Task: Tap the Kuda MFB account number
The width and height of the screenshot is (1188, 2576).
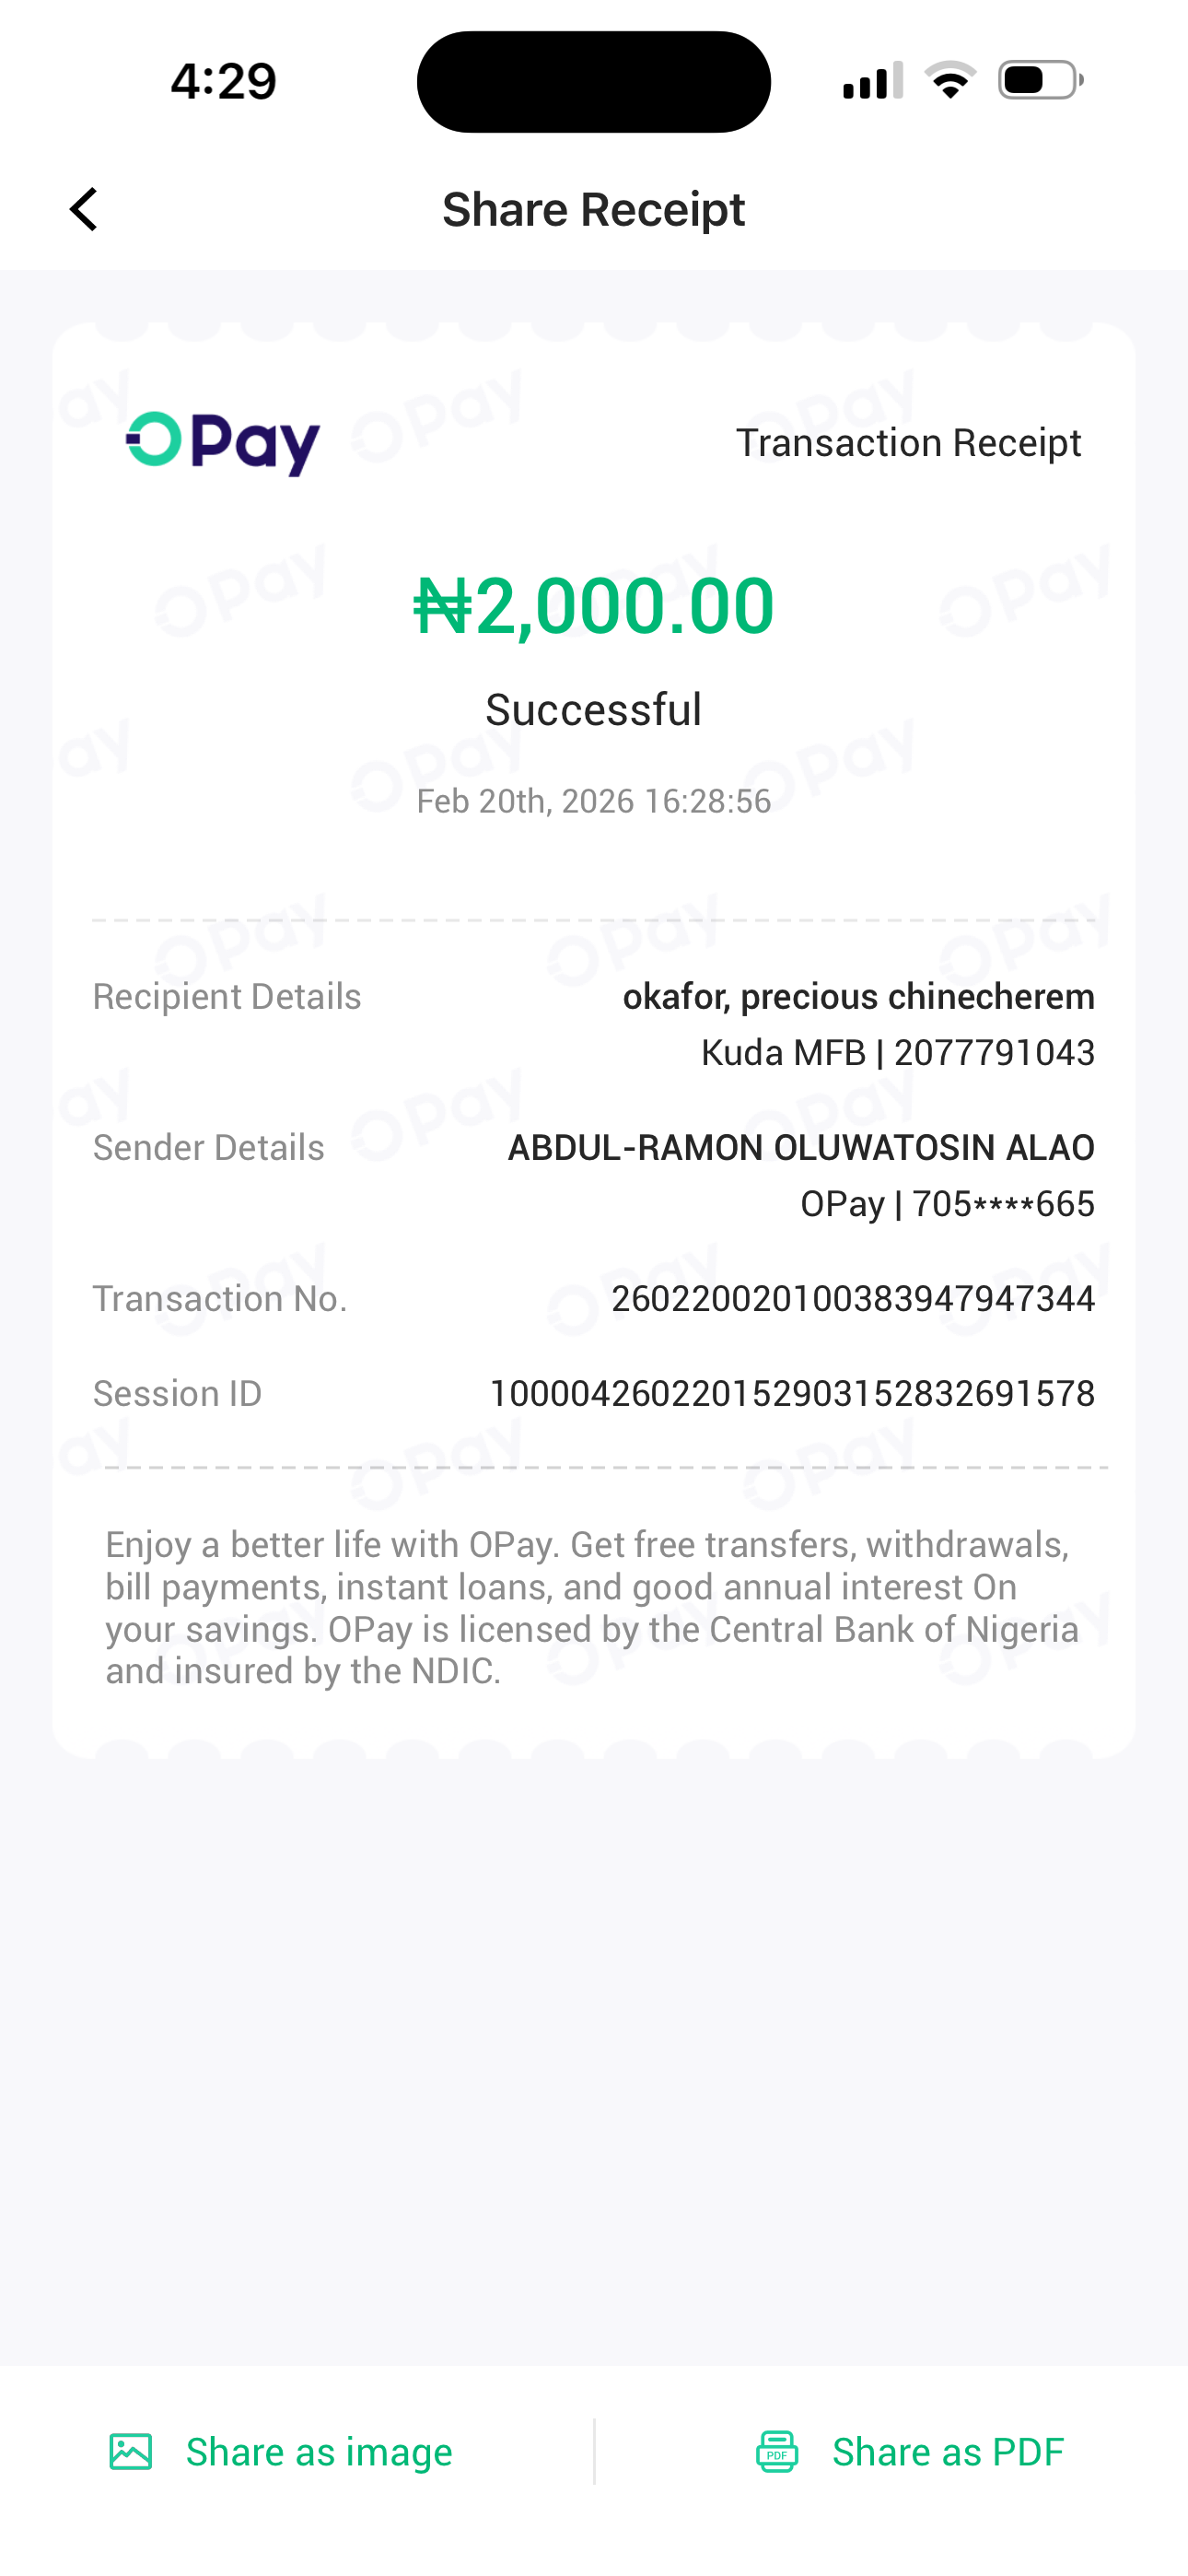Action: pos(897,1053)
